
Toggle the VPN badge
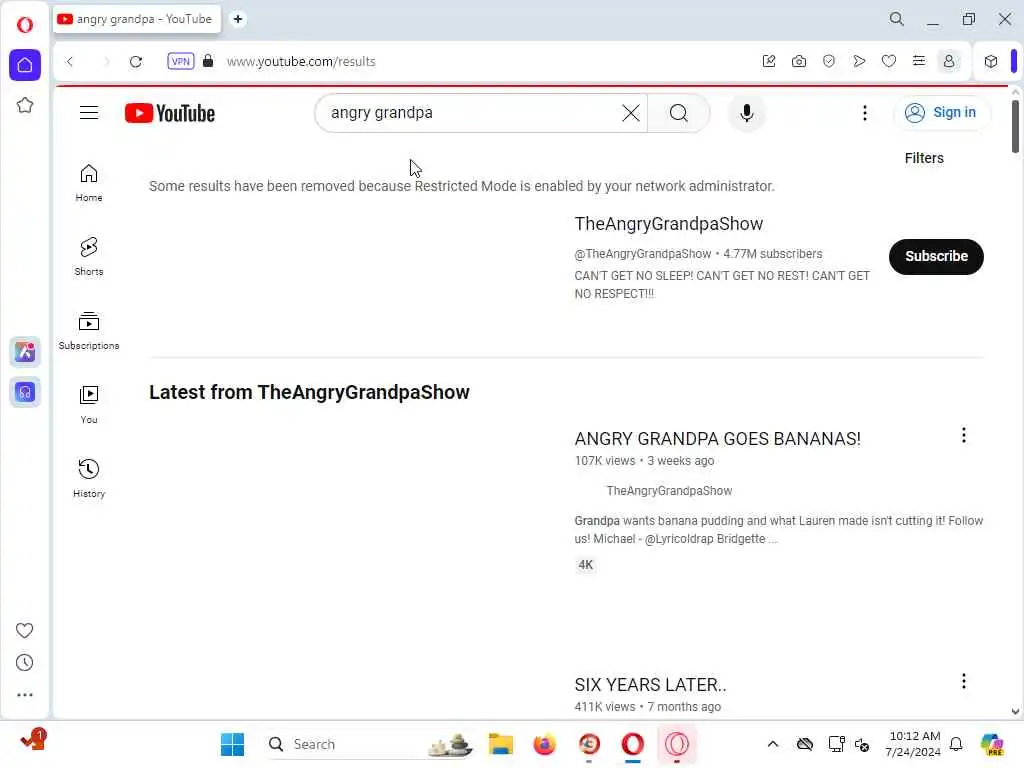(x=180, y=61)
